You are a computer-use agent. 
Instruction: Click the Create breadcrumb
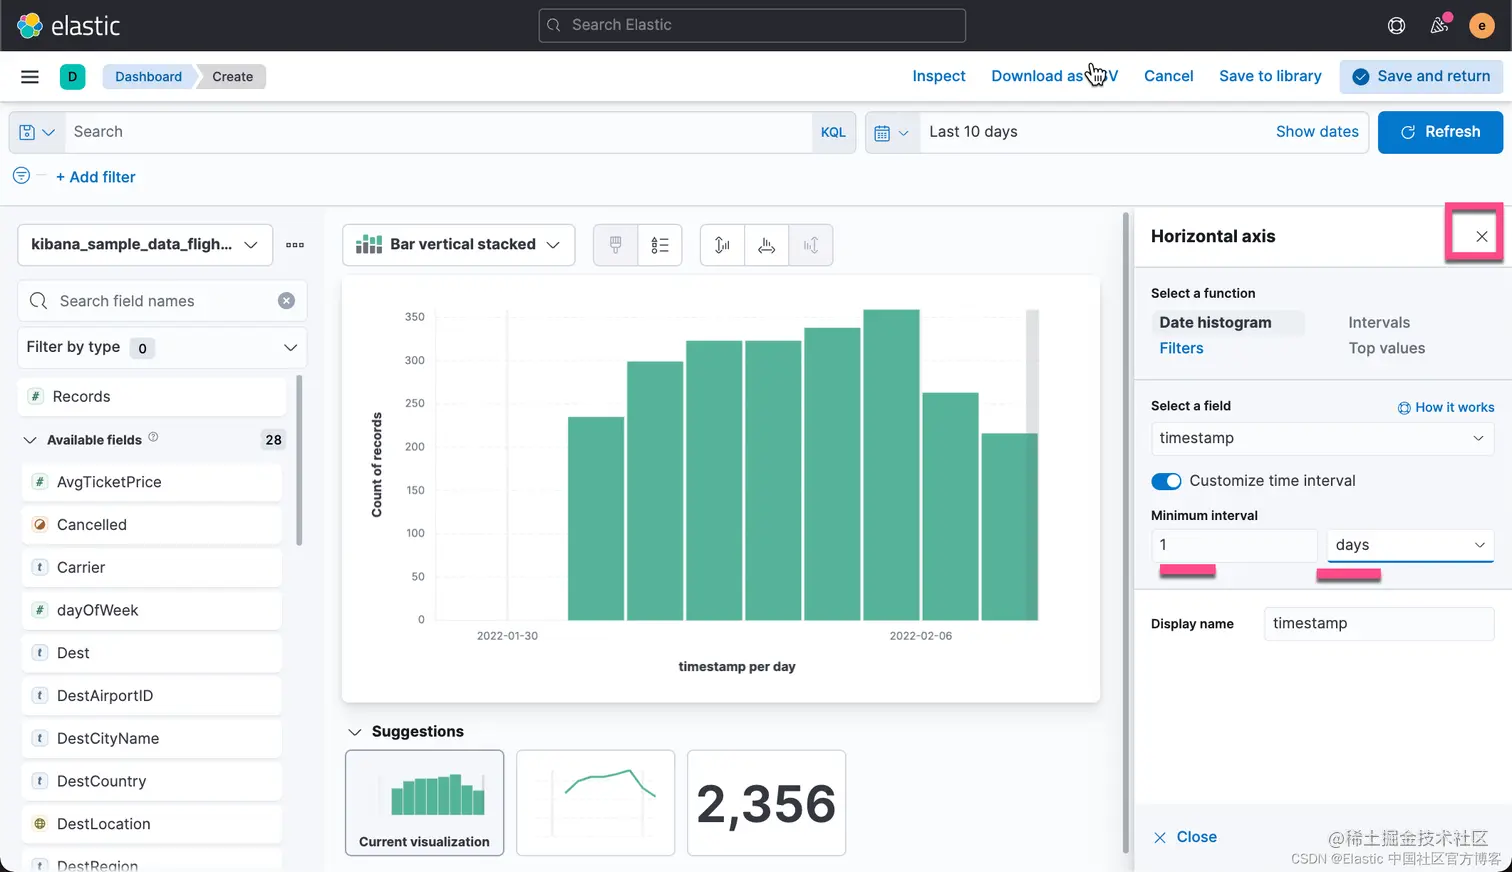232,76
